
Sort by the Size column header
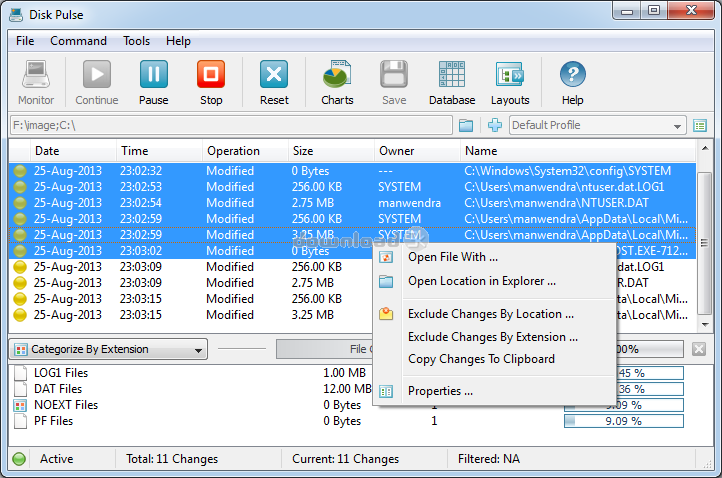(x=332, y=151)
